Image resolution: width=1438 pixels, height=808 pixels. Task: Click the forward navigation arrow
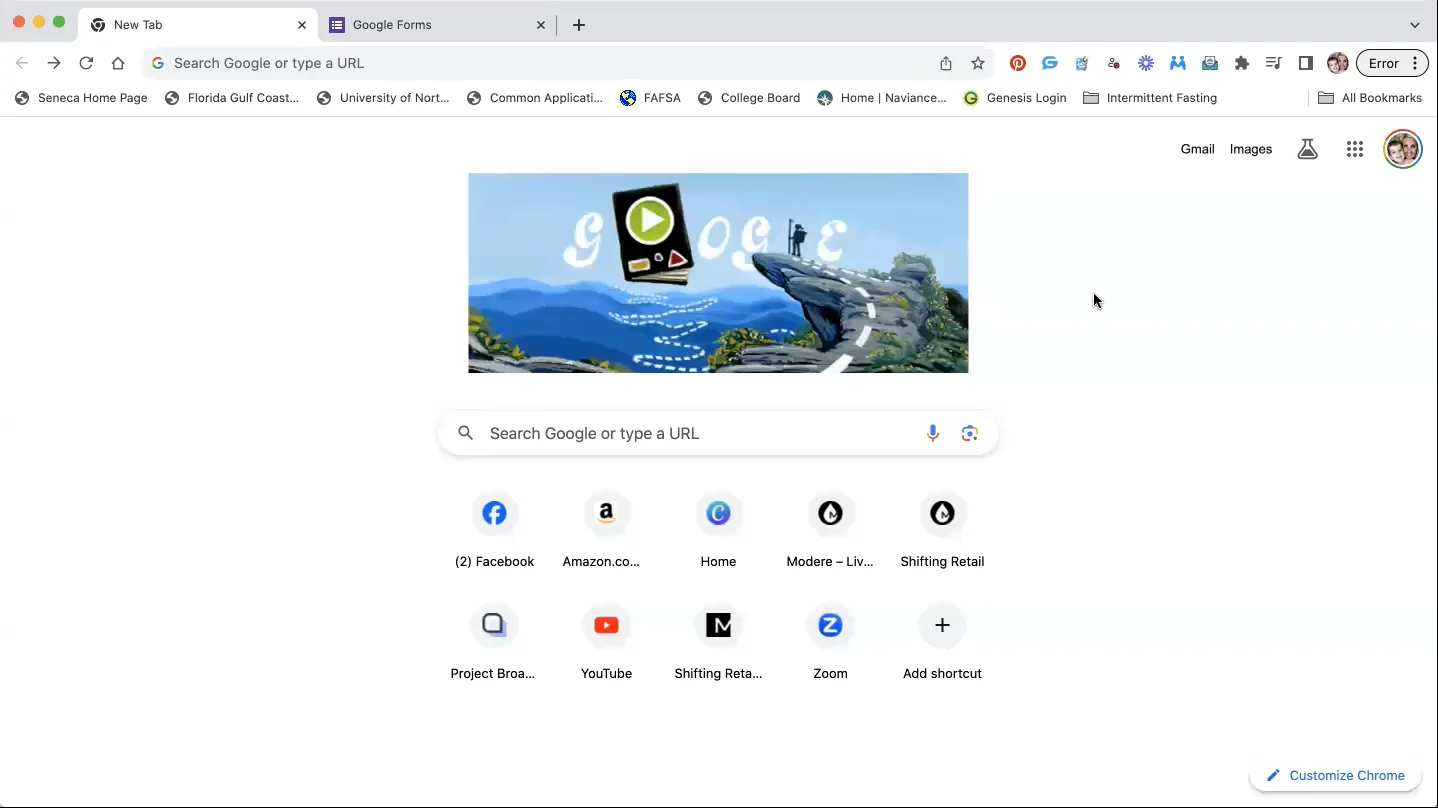click(54, 63)
